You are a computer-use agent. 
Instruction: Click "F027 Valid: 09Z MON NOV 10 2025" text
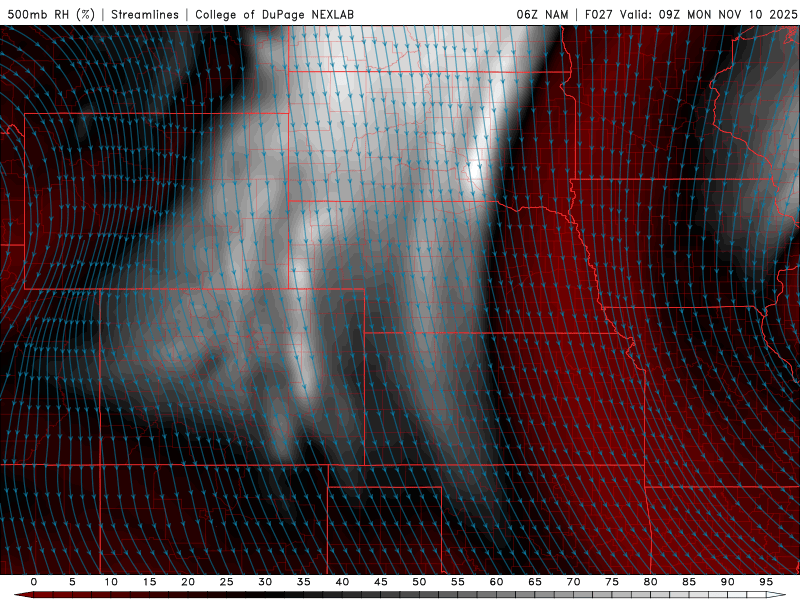[691, 14]
